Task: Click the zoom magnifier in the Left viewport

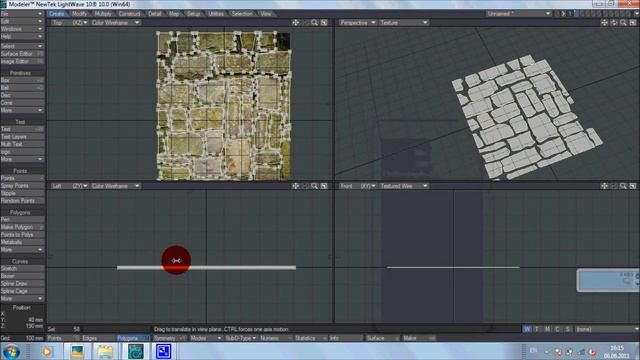Action: 314,186
